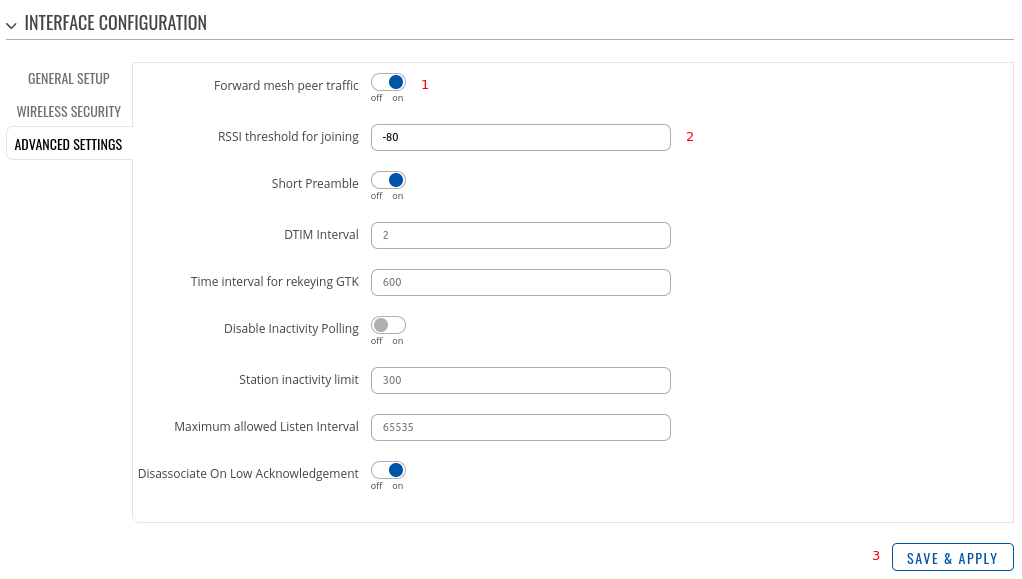Click the Time interval for rekeying GTK field
The width and height of the screenshot is (1022, 579).
[521, 282]
